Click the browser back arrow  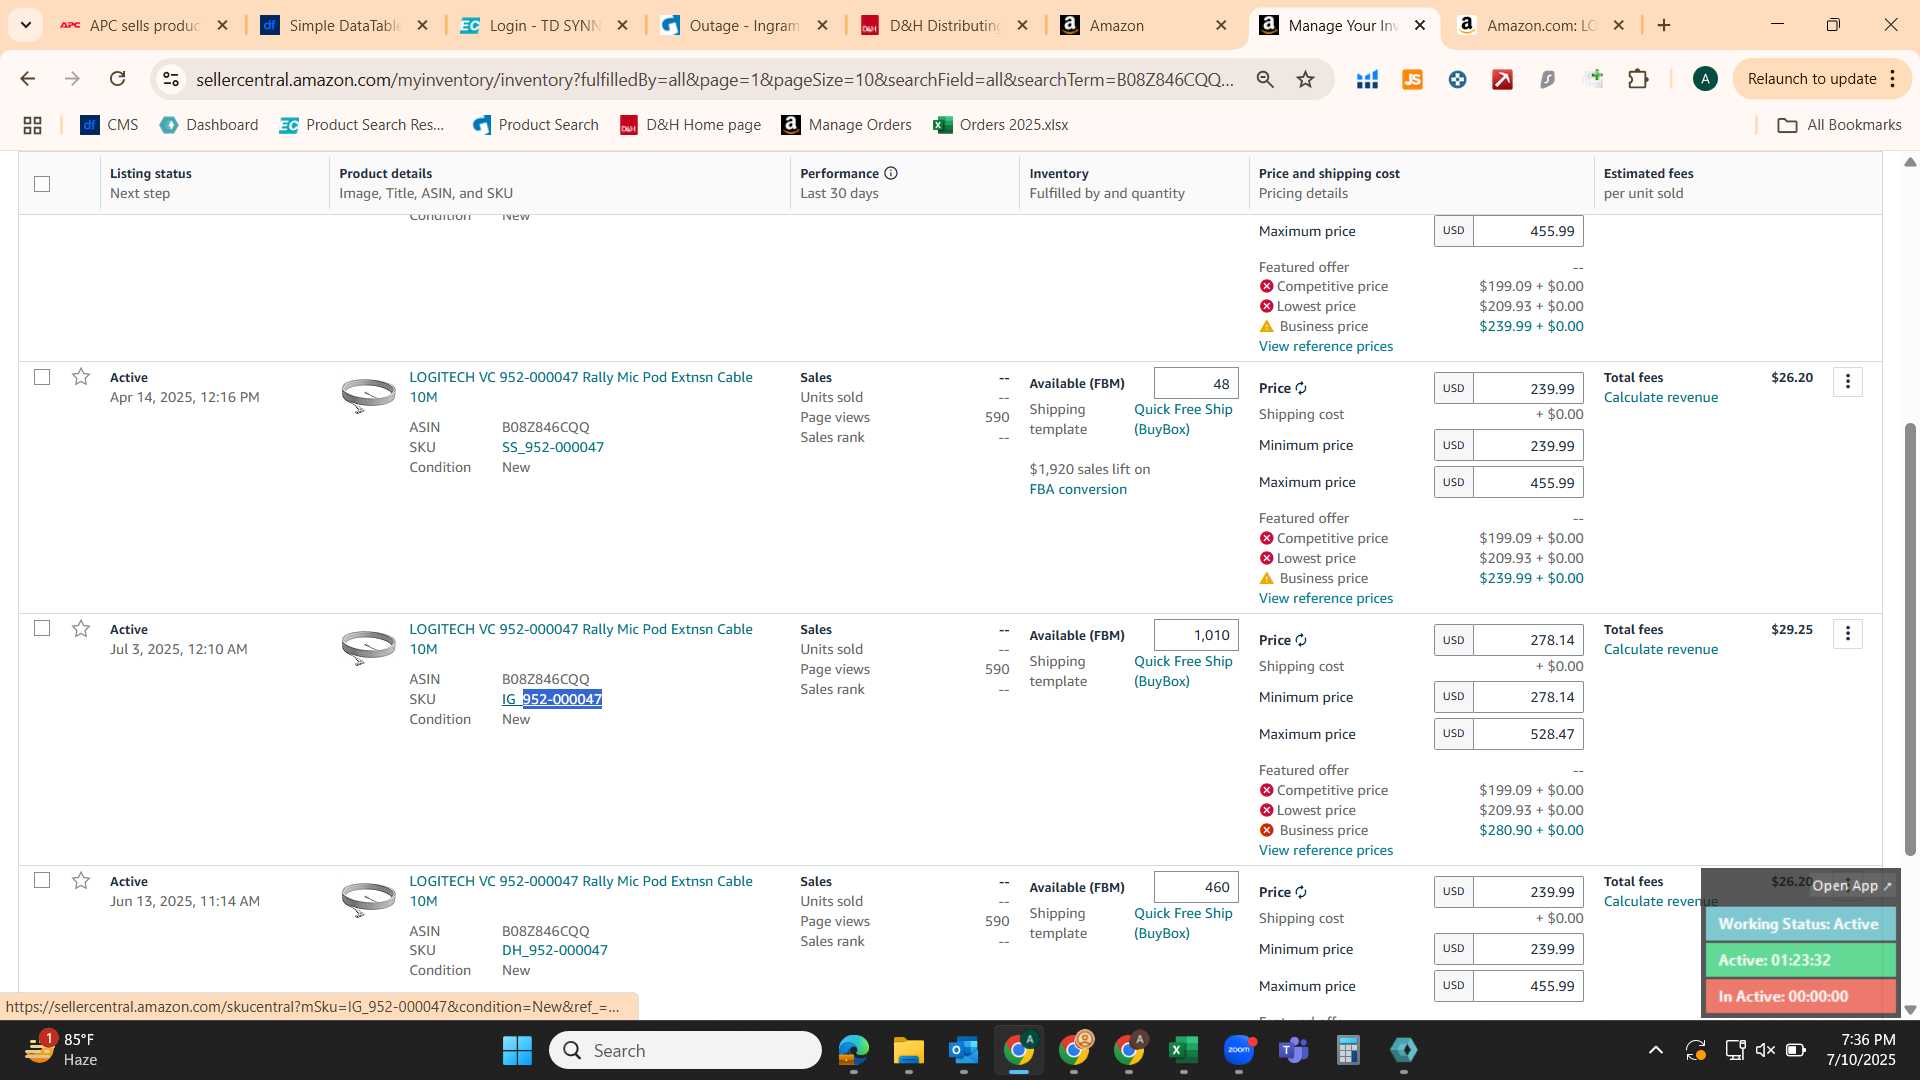tap(28, 79)
